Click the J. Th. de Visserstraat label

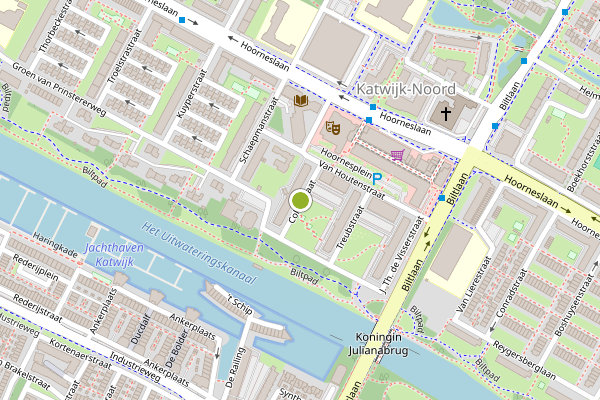[402, 255]
